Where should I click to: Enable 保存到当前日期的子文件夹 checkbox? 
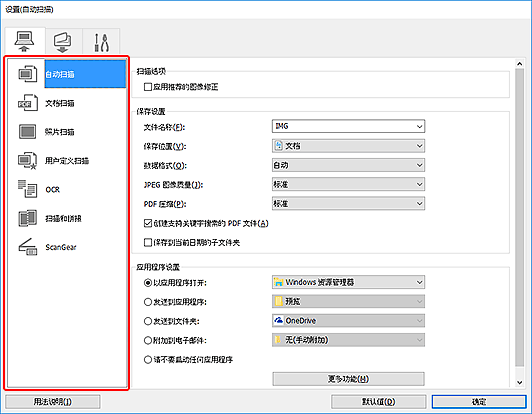coord(148,243)
